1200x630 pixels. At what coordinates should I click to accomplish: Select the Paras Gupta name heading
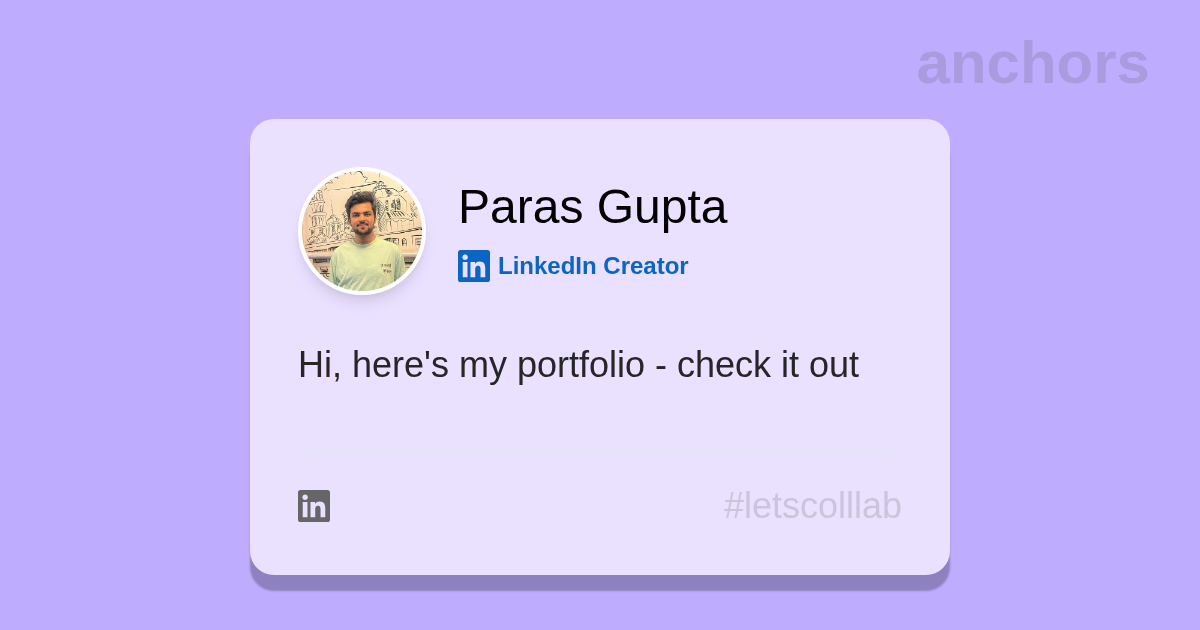tap(592, 207)
